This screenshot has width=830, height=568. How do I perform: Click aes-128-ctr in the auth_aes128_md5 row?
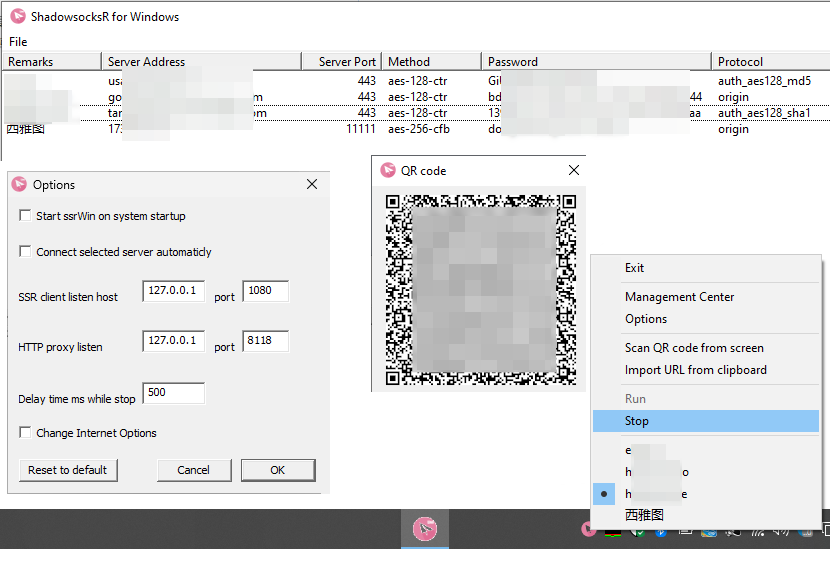point(418,81)
